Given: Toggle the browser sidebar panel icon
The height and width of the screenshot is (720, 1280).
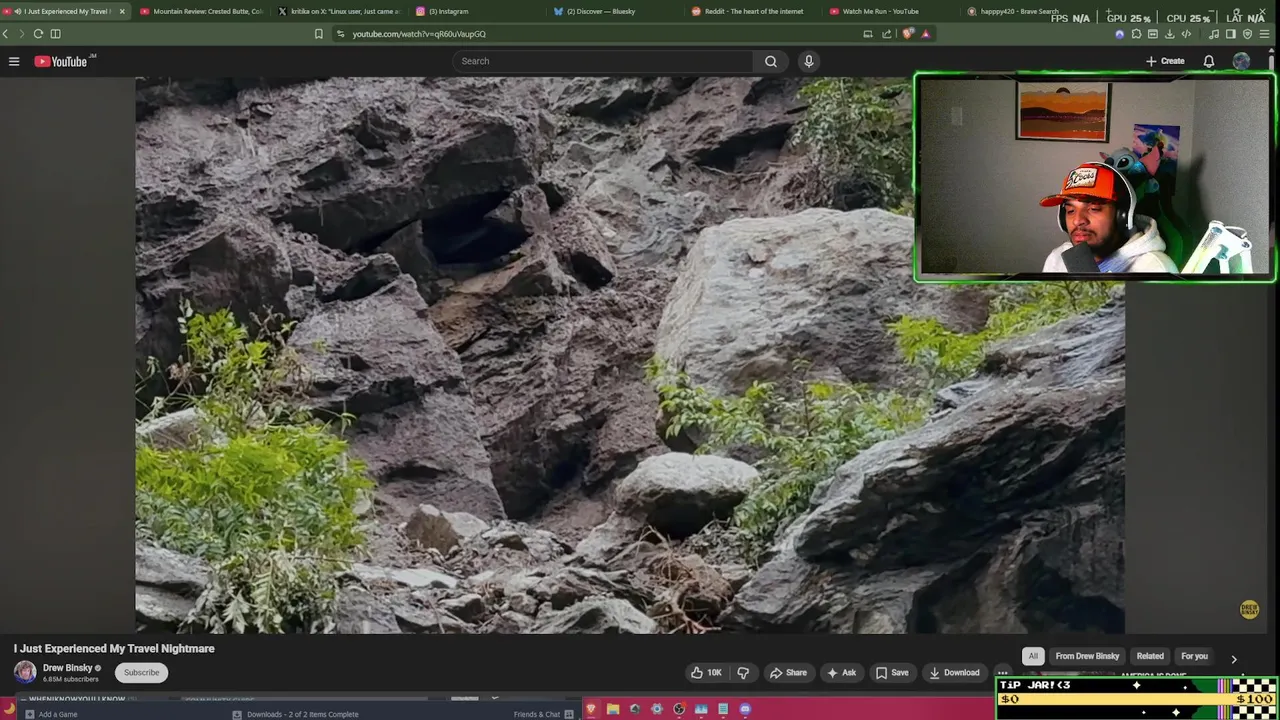Looking at the screenshot, I should [55, 34].
